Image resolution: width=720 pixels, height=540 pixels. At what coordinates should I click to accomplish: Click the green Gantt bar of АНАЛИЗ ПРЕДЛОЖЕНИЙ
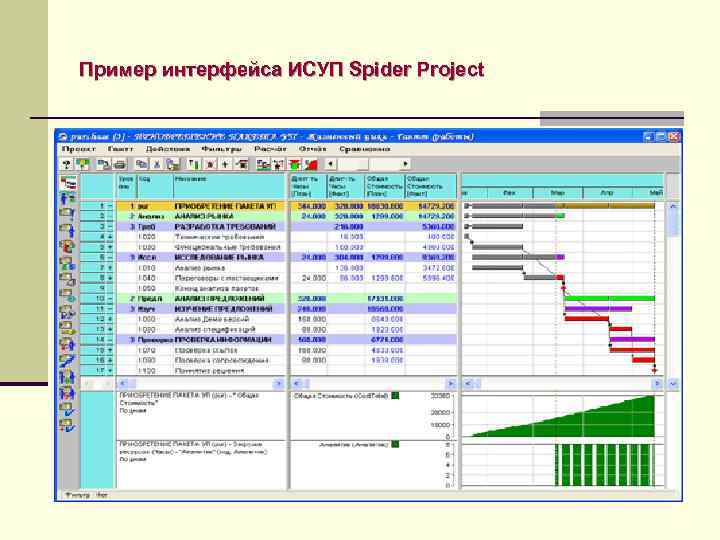point(609,298)
